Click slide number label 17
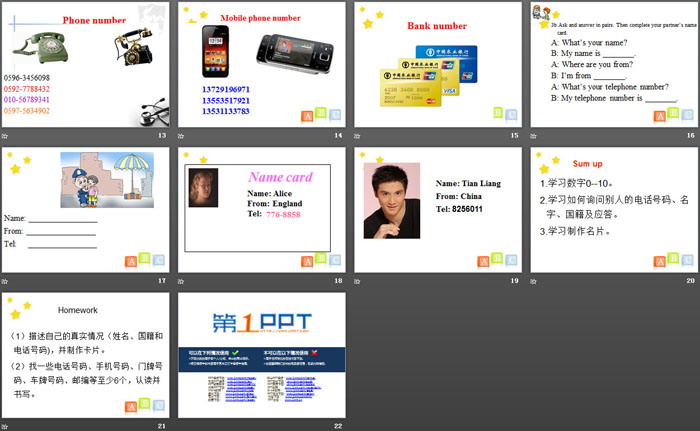700x431 pixels. (x=162, y=280)
